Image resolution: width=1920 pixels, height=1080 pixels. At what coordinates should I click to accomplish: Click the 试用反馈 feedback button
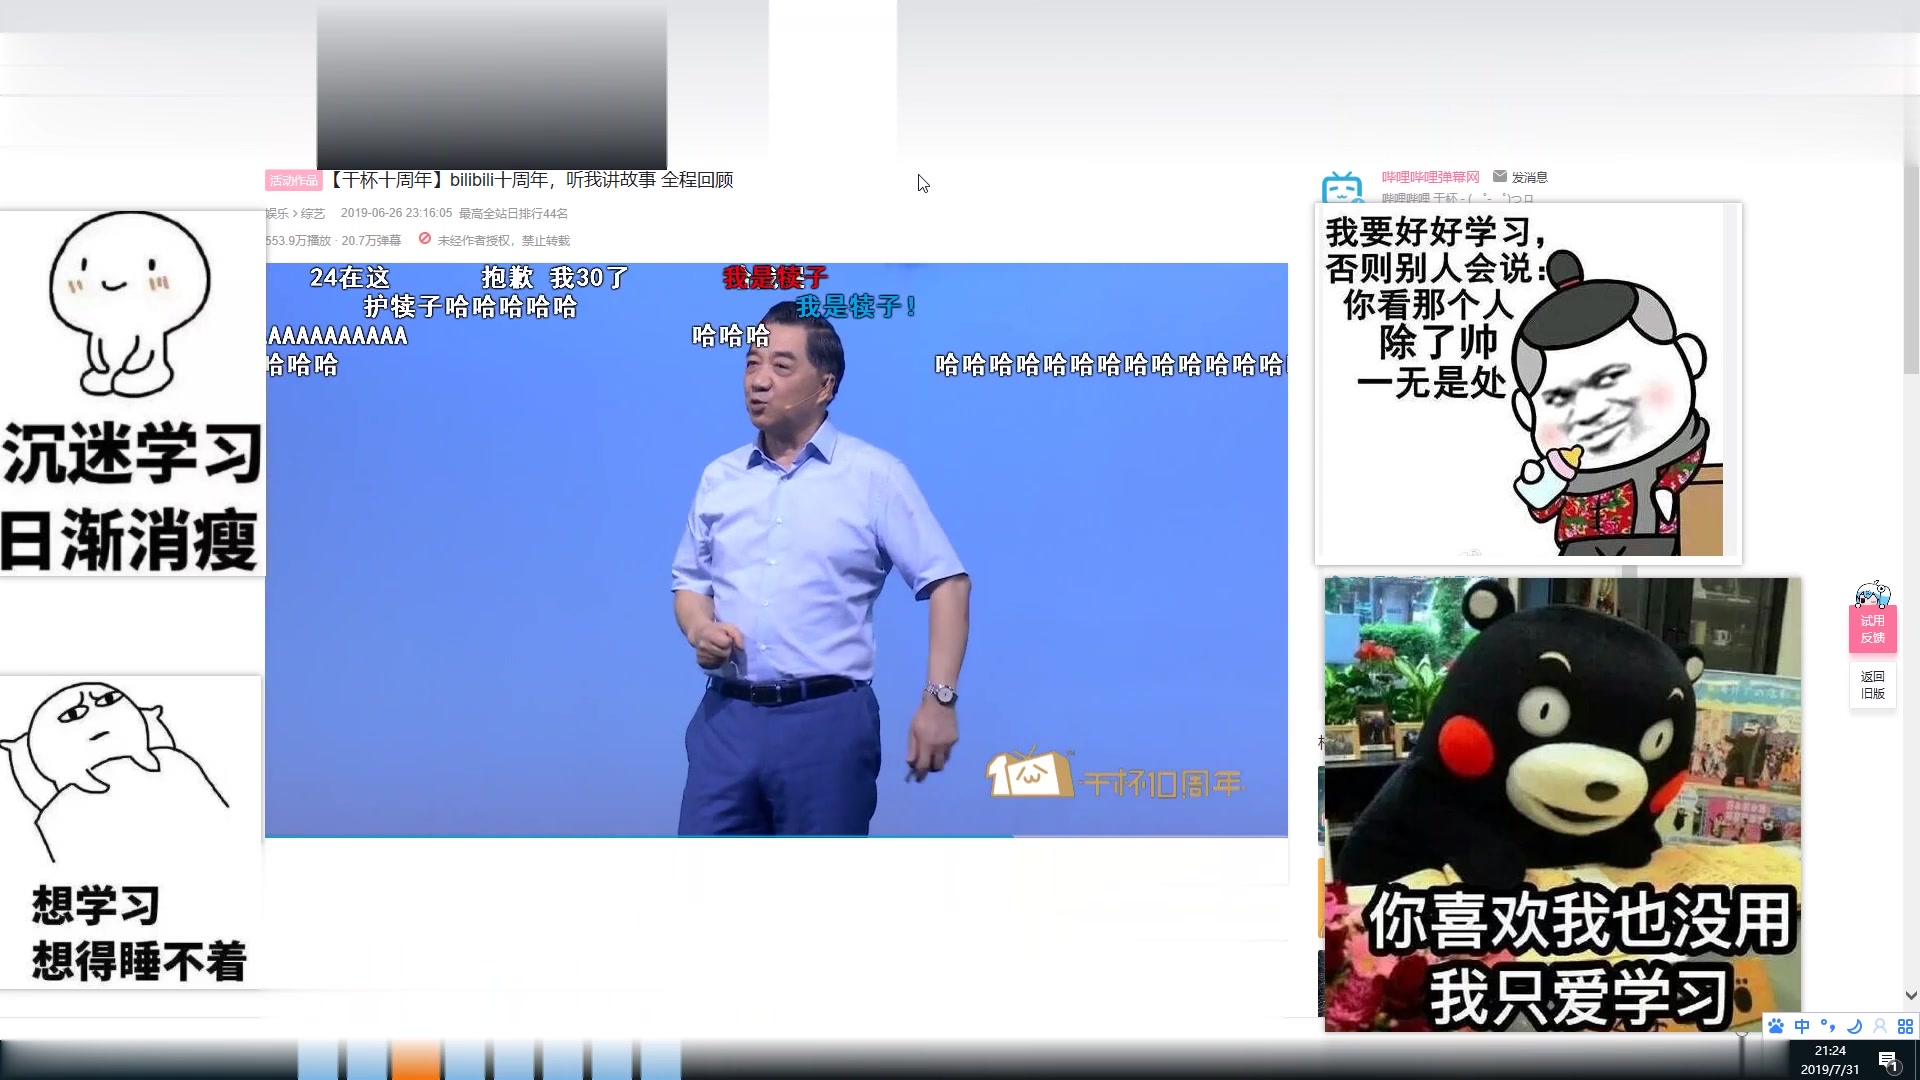point(1872,630)
